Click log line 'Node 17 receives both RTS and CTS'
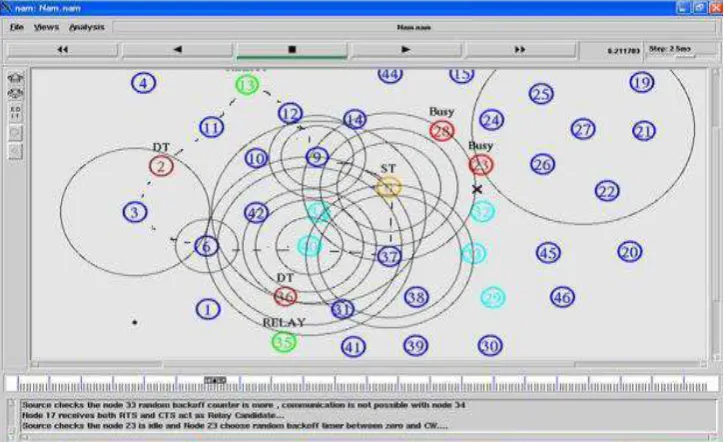This screenshot has width=727, height=442. (153, 416)
